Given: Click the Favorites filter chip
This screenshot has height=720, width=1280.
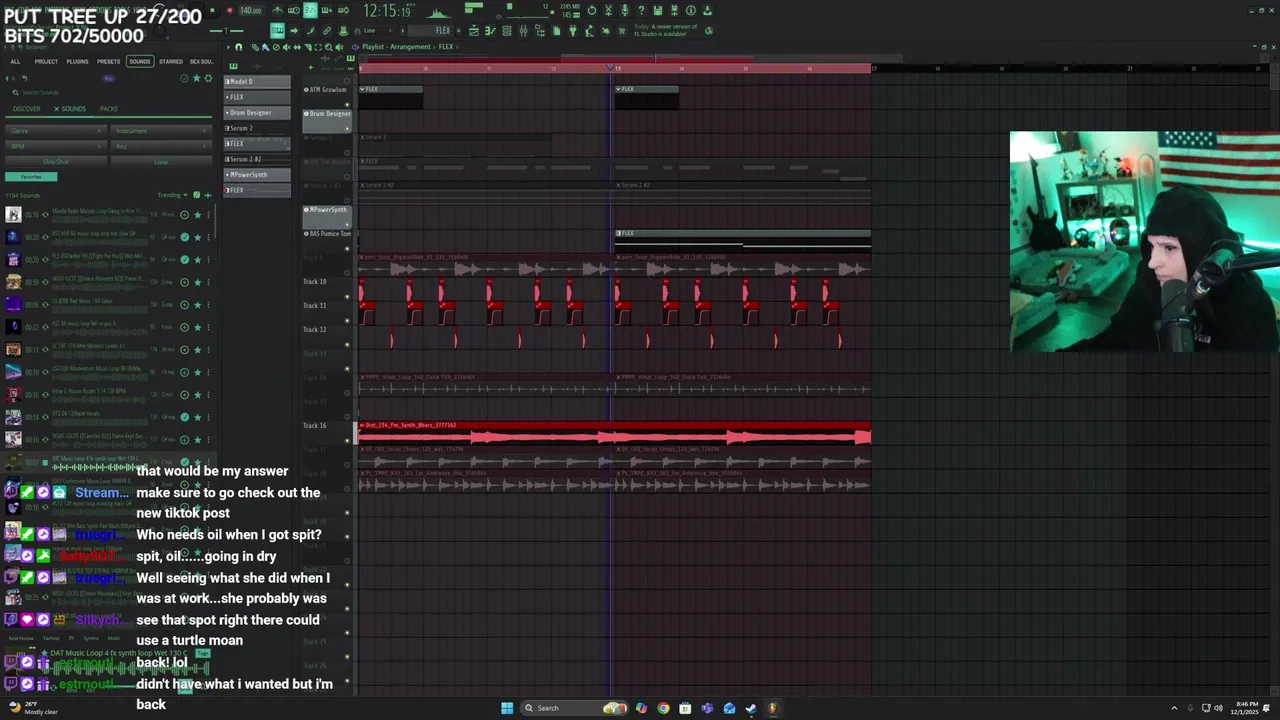Looking at the screenshot, I should tap(31, 177).
